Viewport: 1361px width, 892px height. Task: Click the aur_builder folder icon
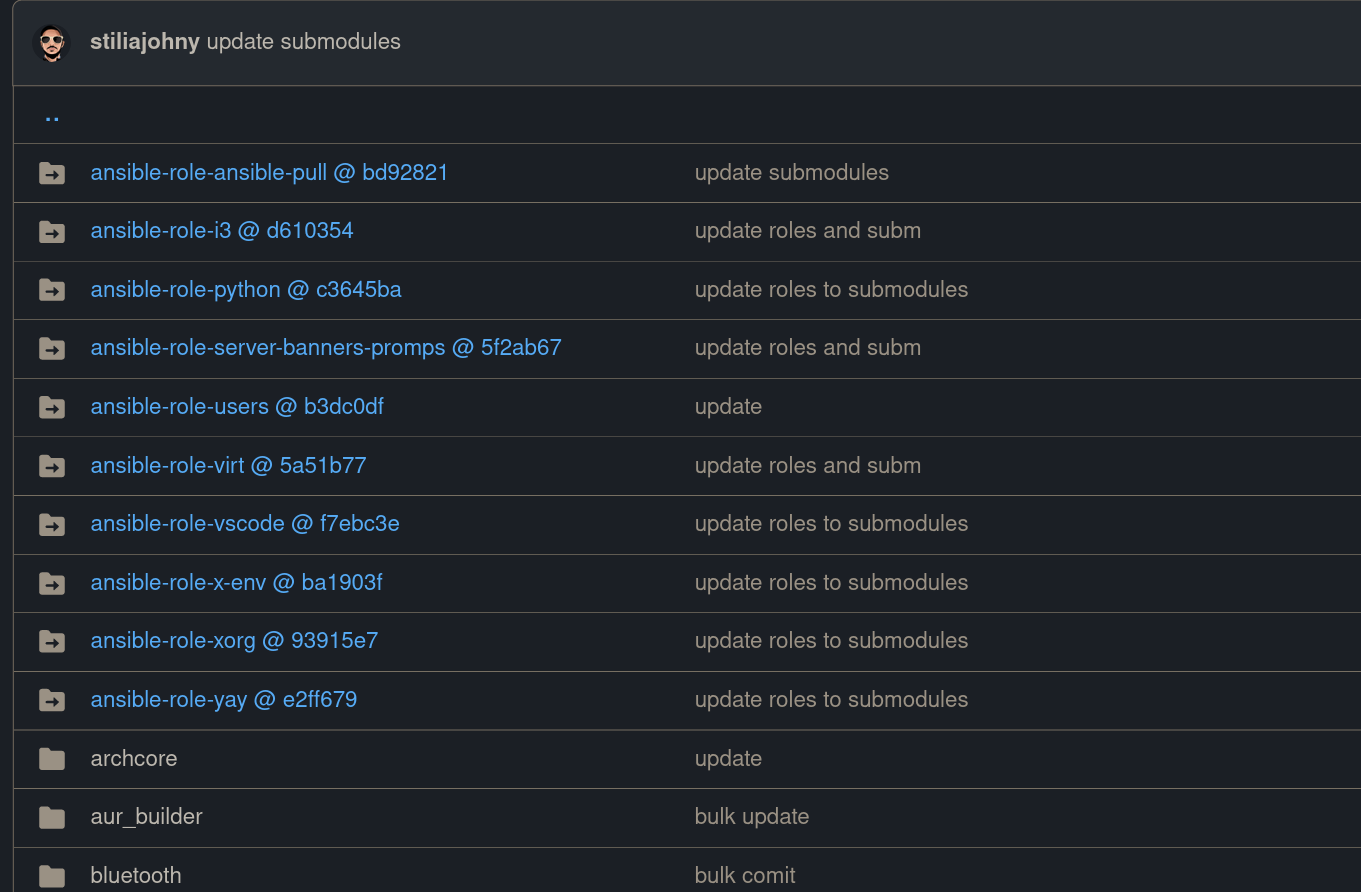52,817
